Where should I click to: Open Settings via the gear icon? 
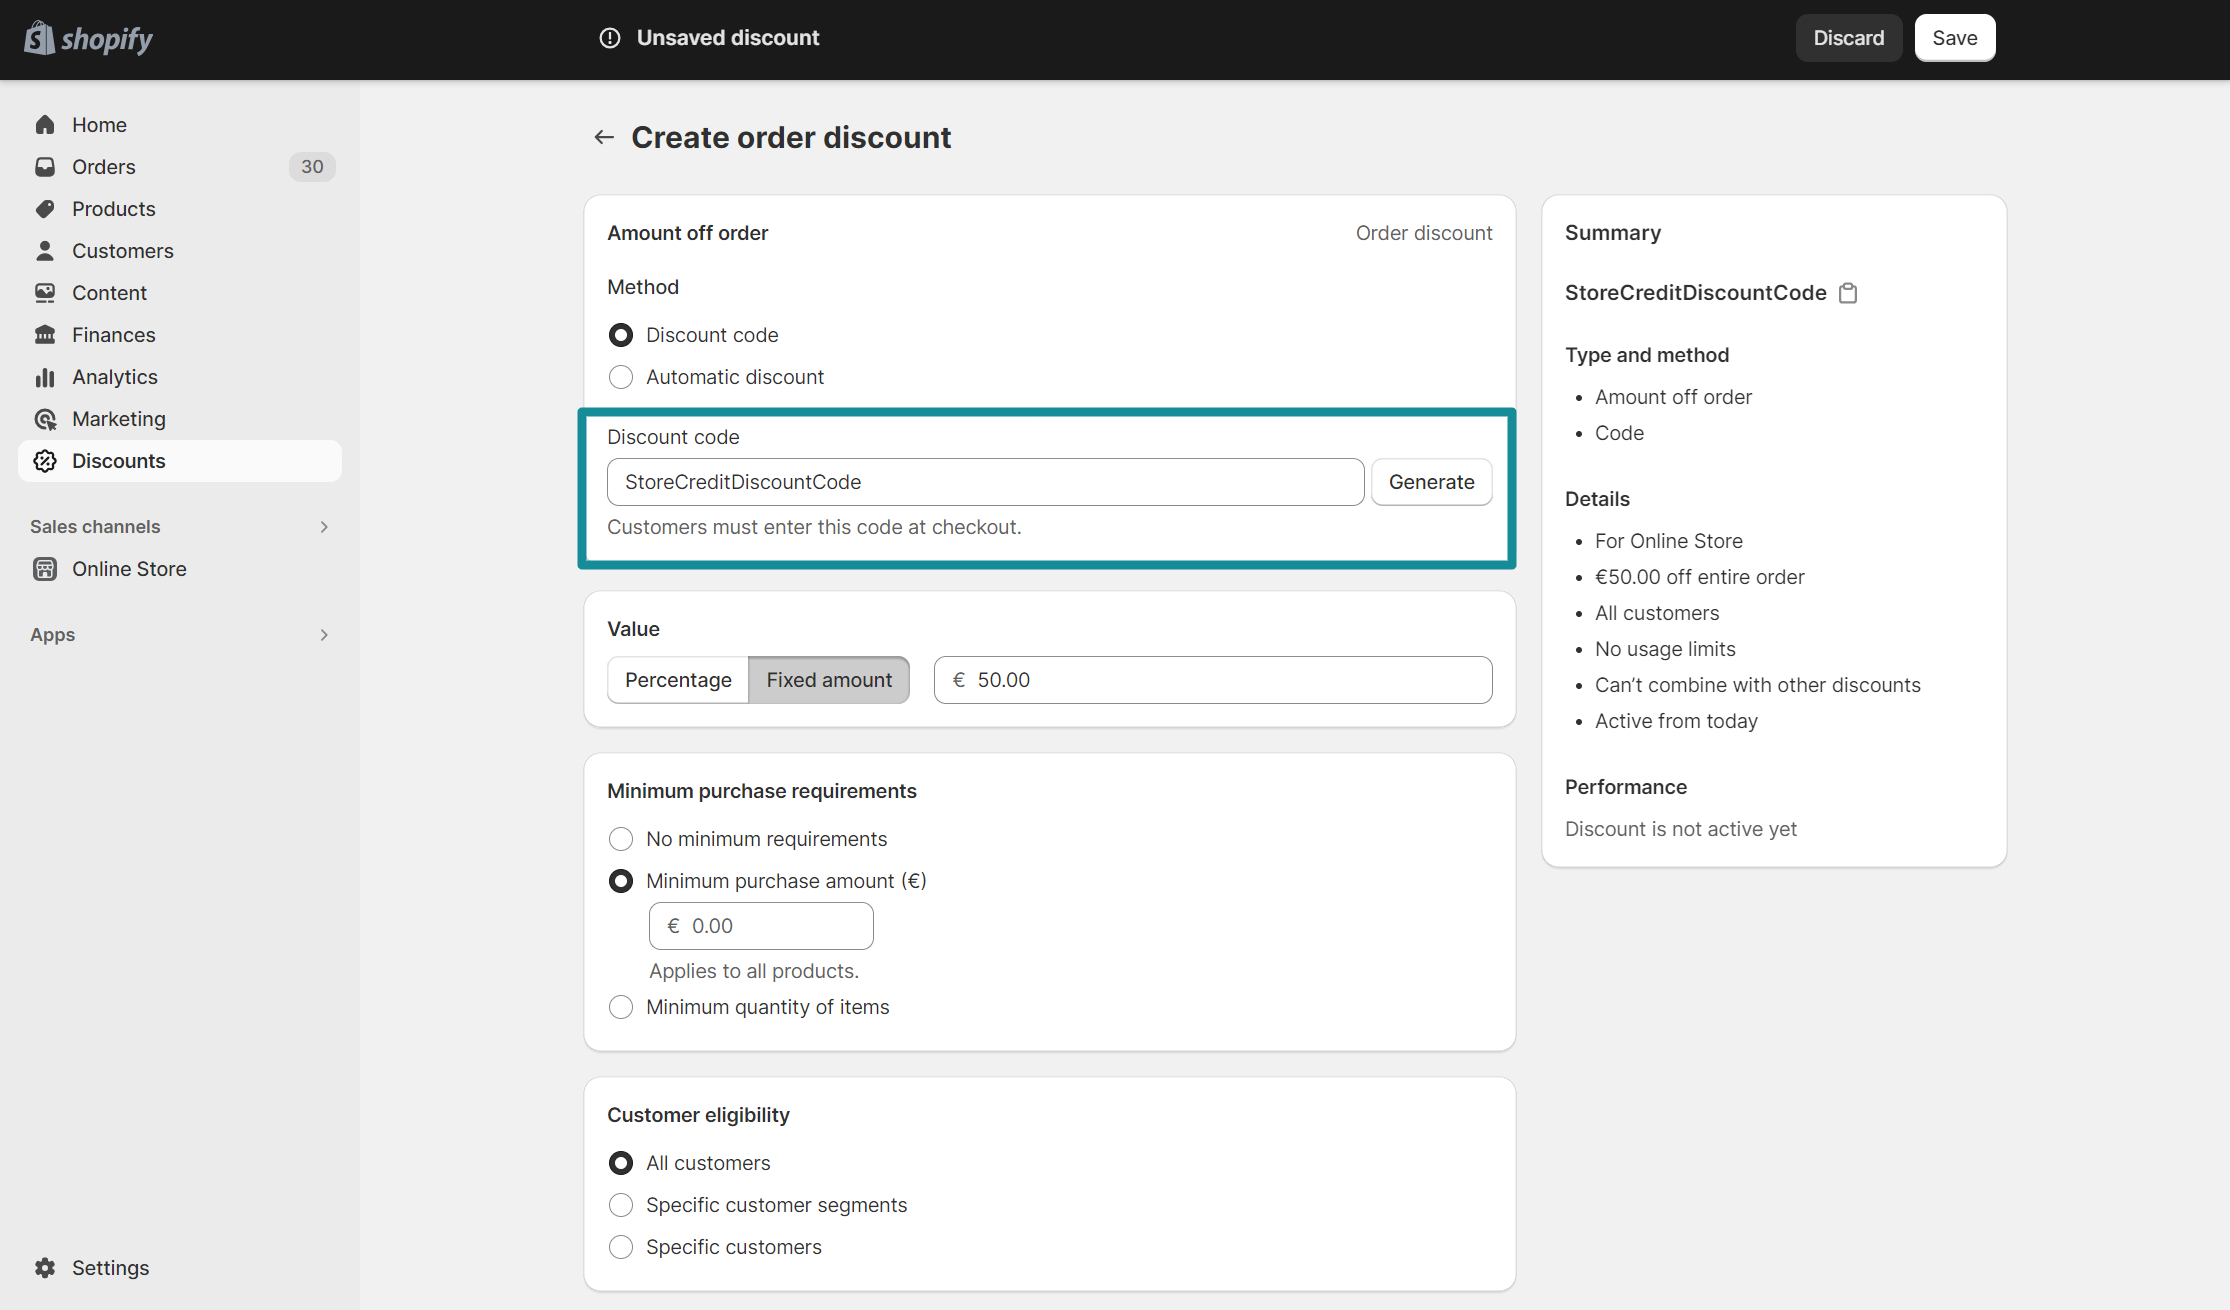click(45, 1268)
